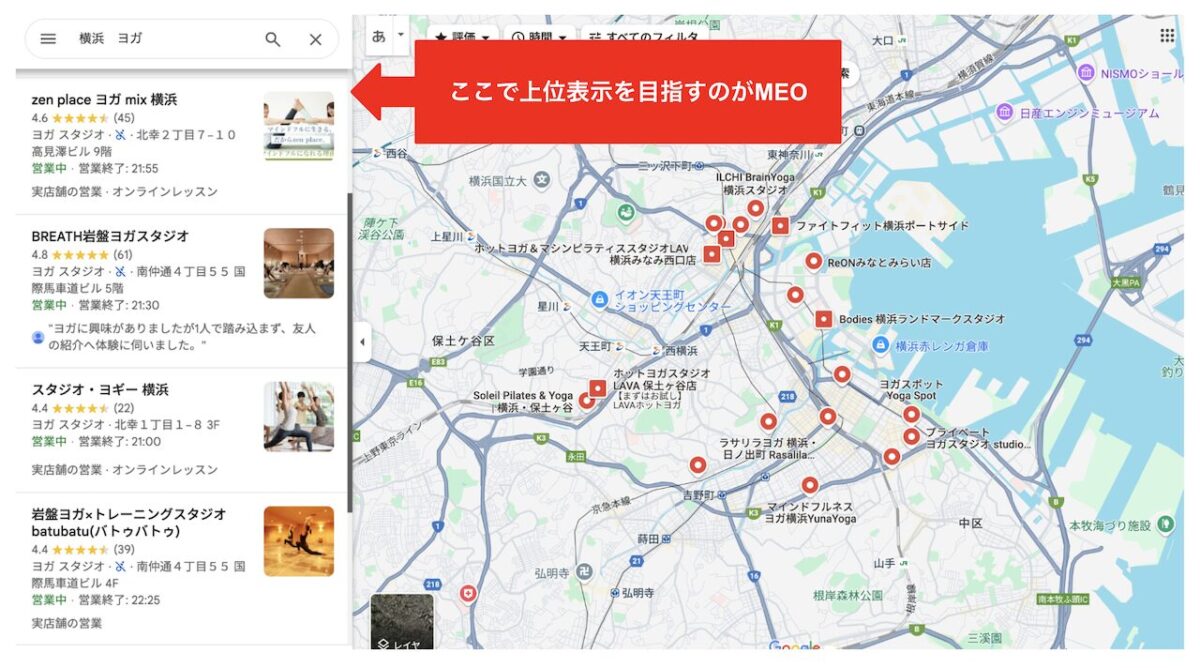Image resolution: width=1200 pixels, height=668 pixels.
Task: Open the スタジオ・ヨギー 横浜 listing title
Action: tap(100, 390)
